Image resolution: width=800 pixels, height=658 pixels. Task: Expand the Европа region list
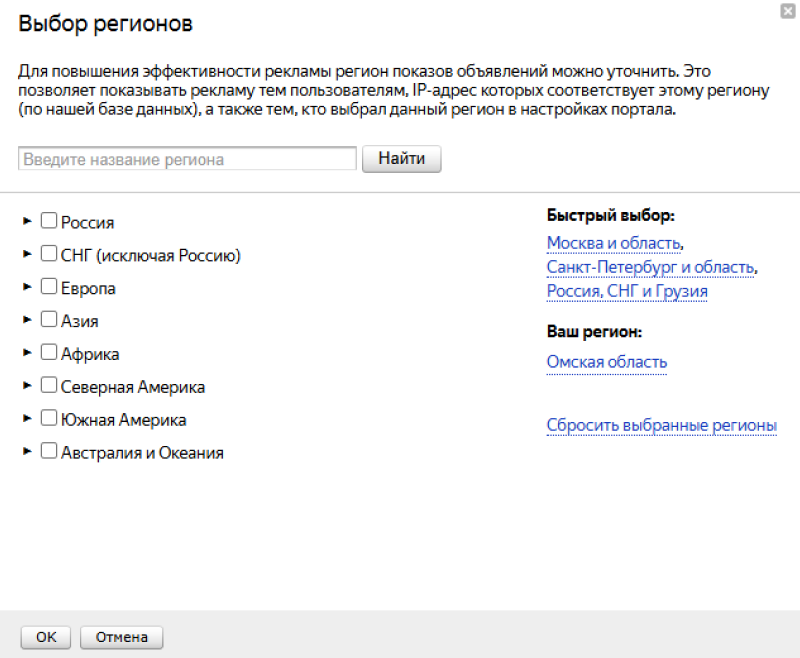pyautogui.click(x=28, y=288)
